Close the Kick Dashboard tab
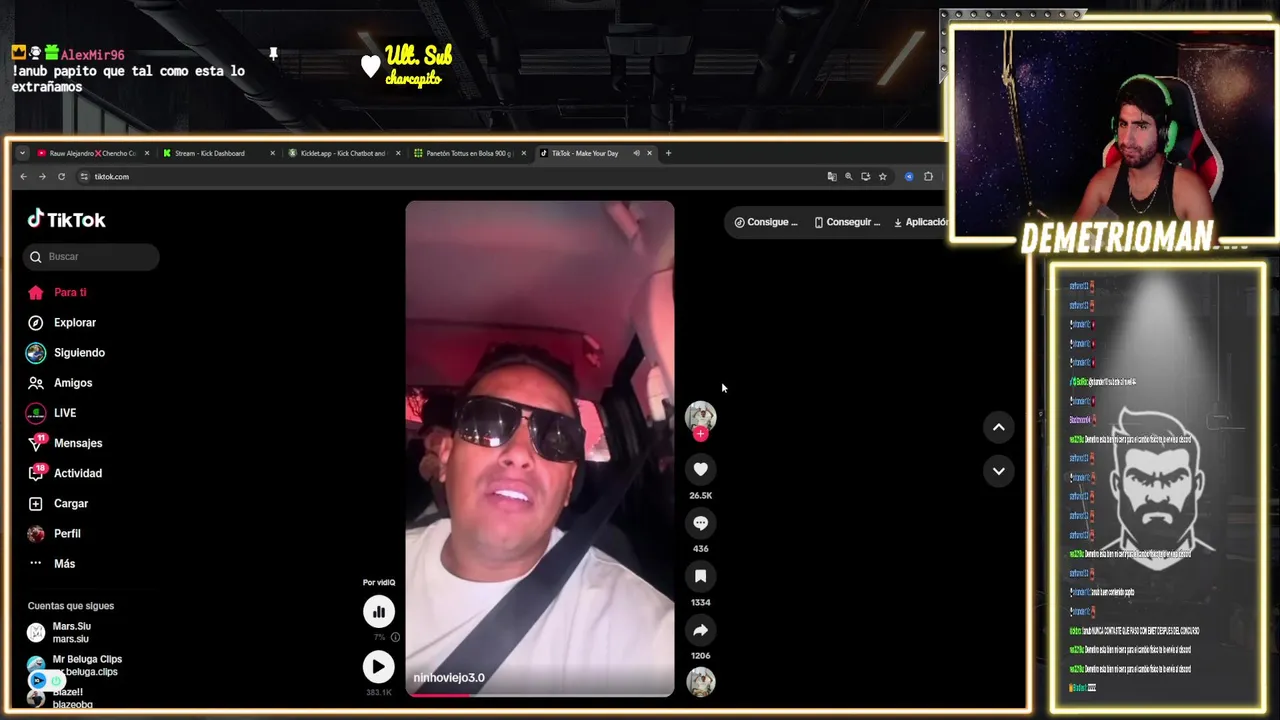This screenshot has height=720, width=1280. (272, 153)
